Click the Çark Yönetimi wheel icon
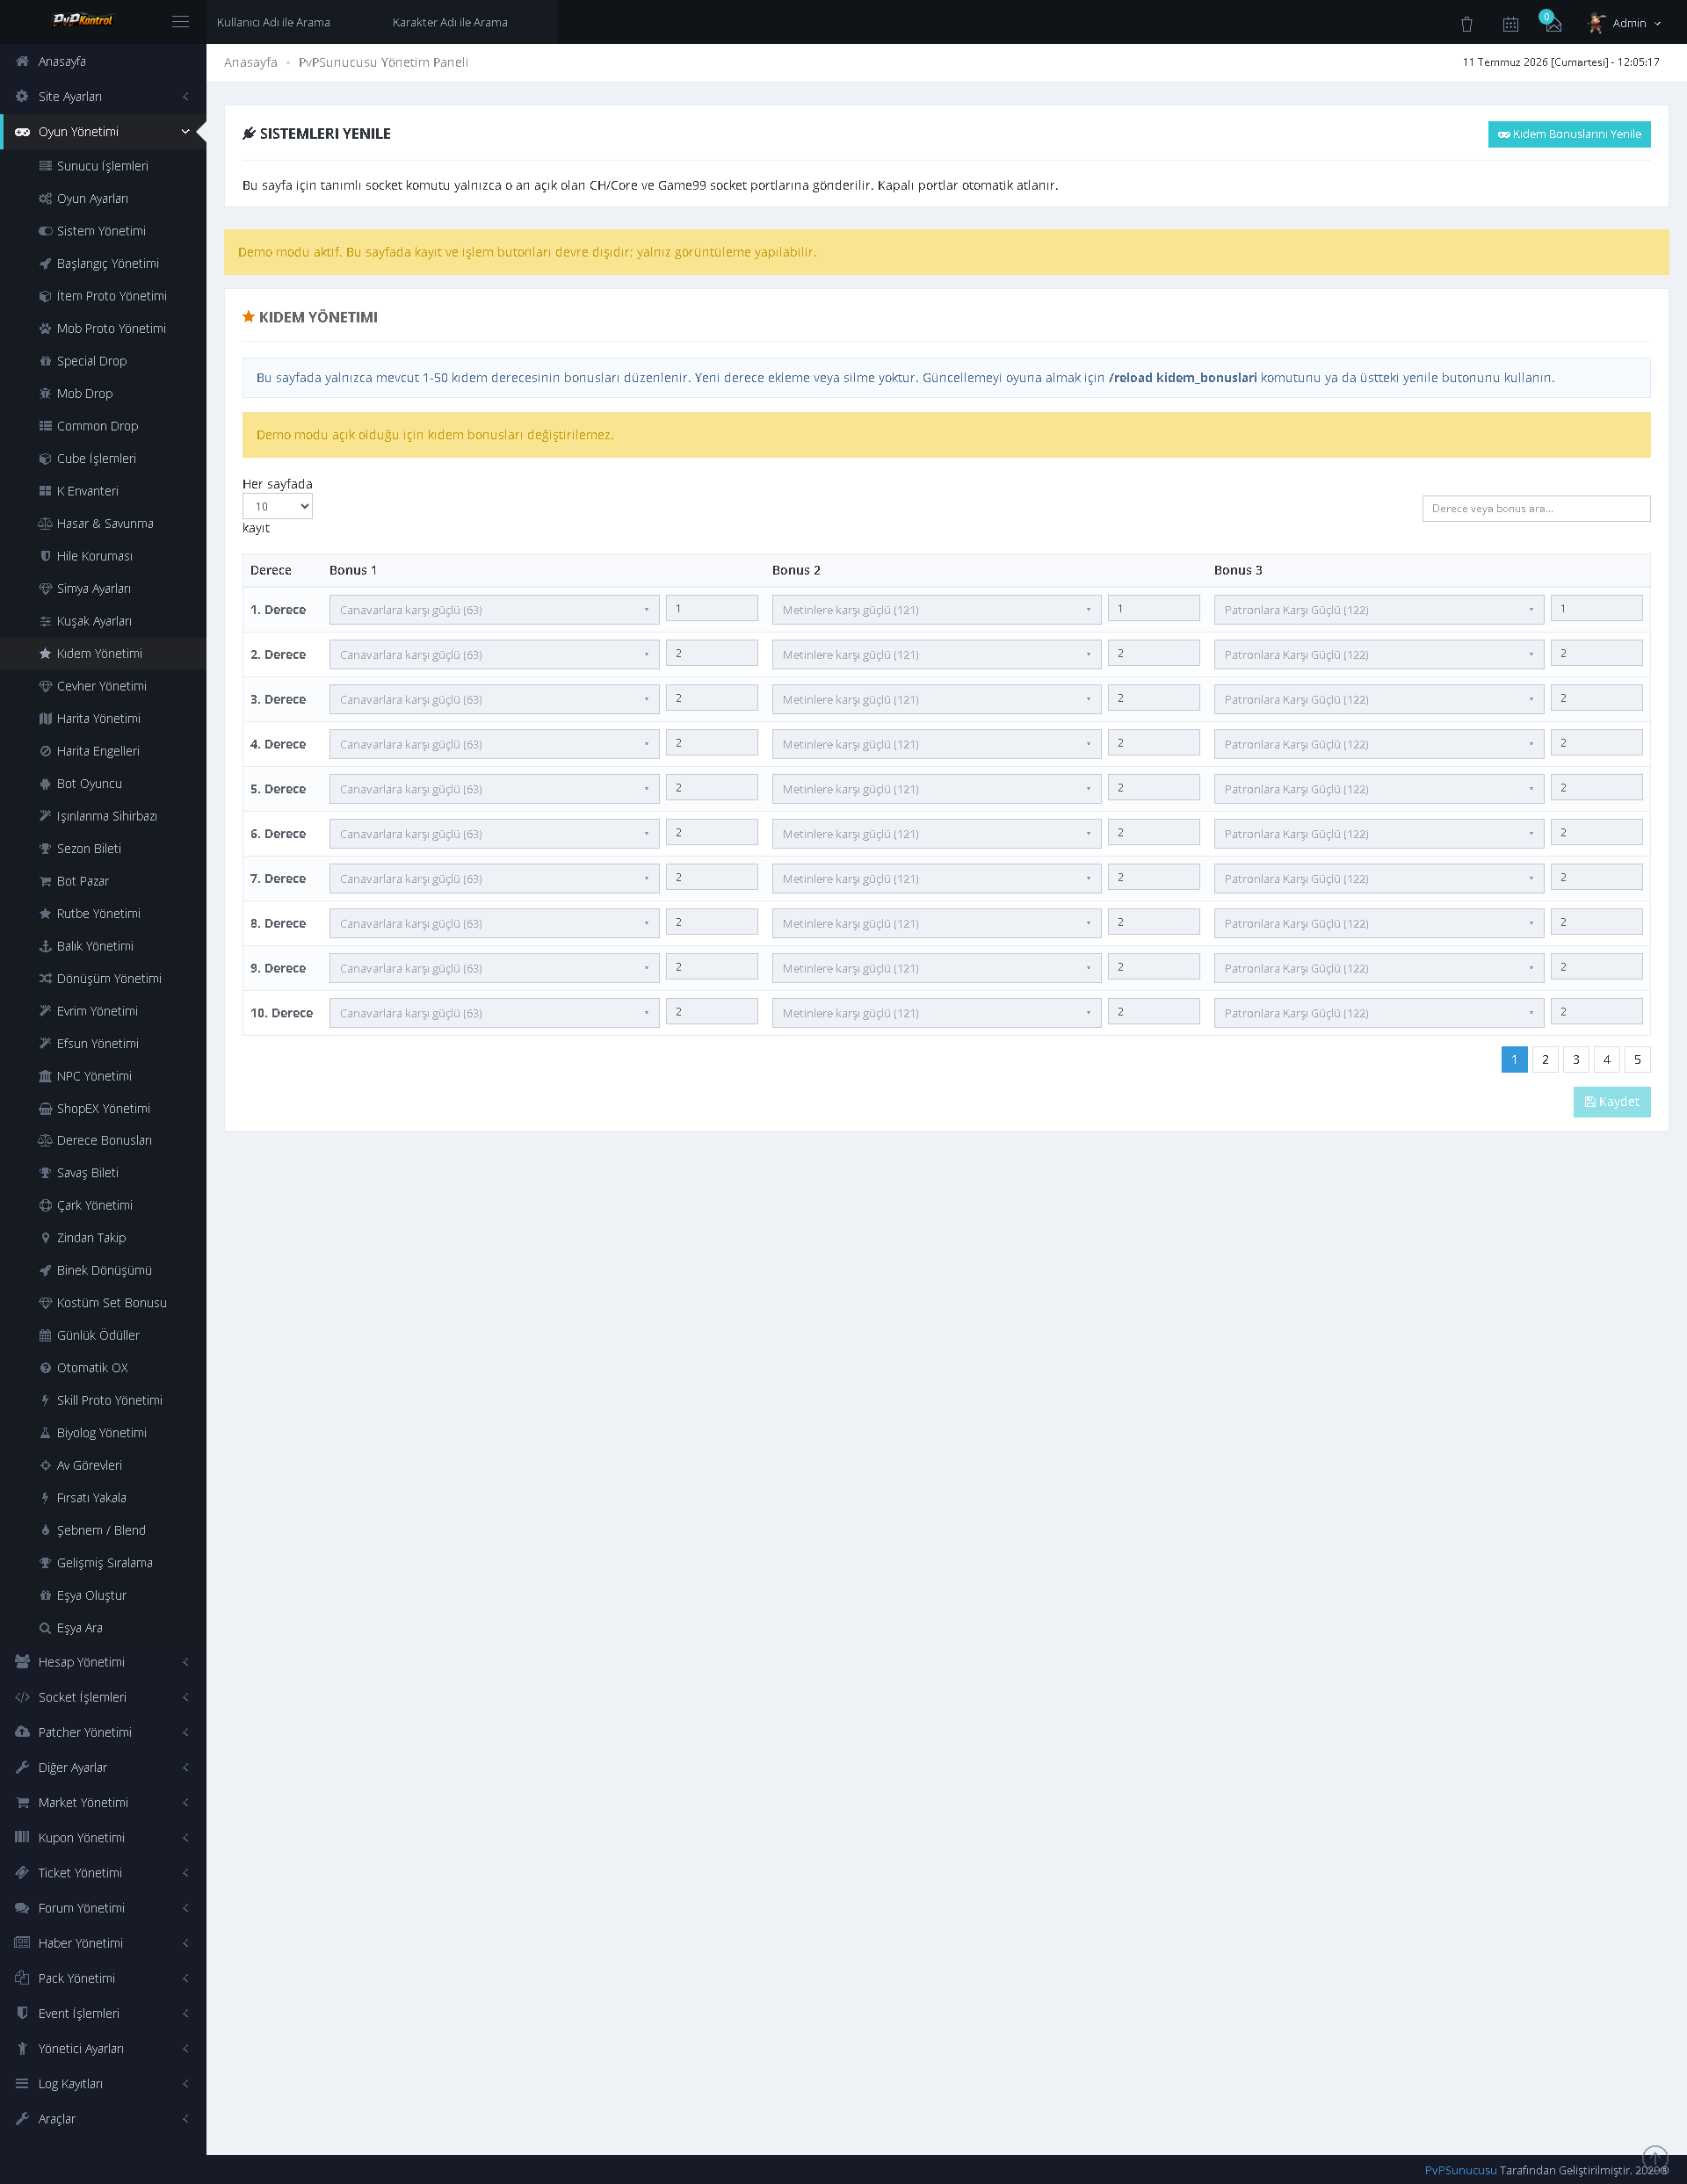The height and width of the screenshot is (2184, 1687). click(45, 1206)
